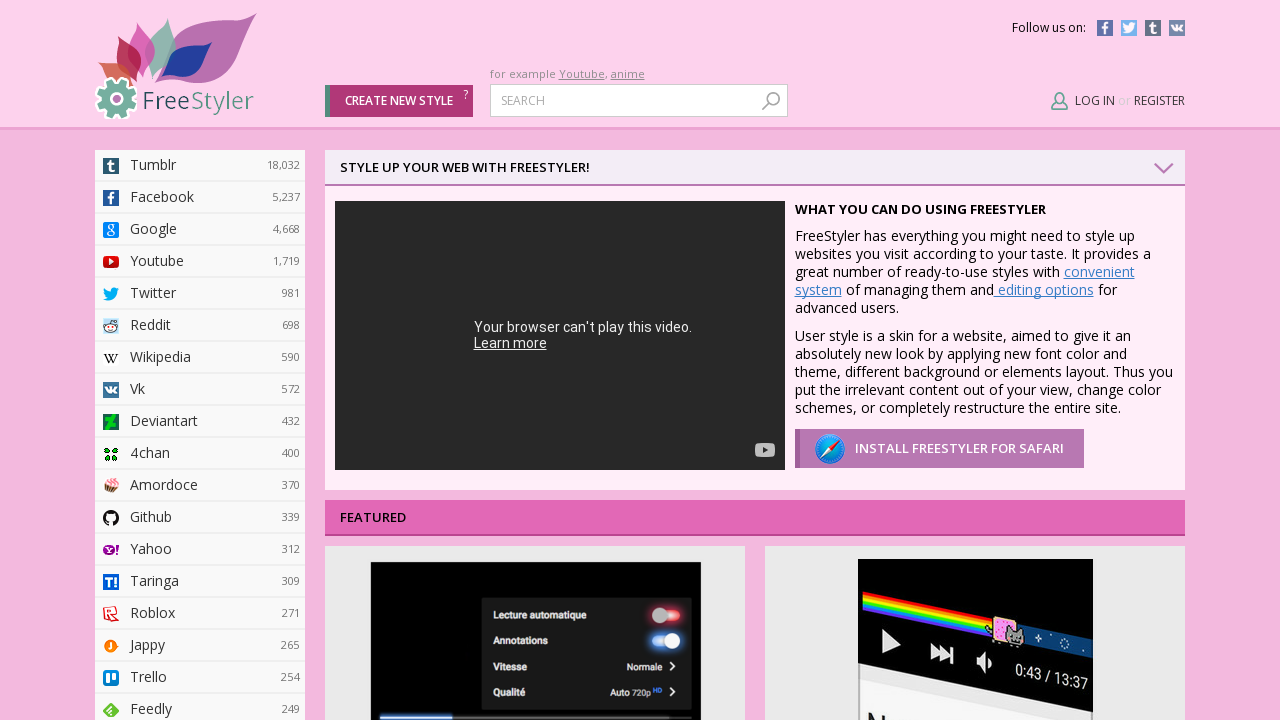Click the Amordoce cupcake icon

[111, 486]
